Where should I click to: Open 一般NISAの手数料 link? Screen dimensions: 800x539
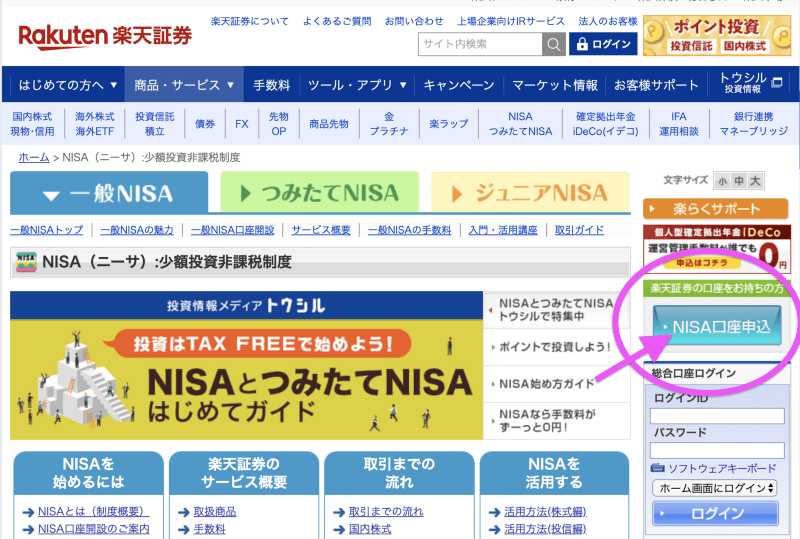pos(410,230)
